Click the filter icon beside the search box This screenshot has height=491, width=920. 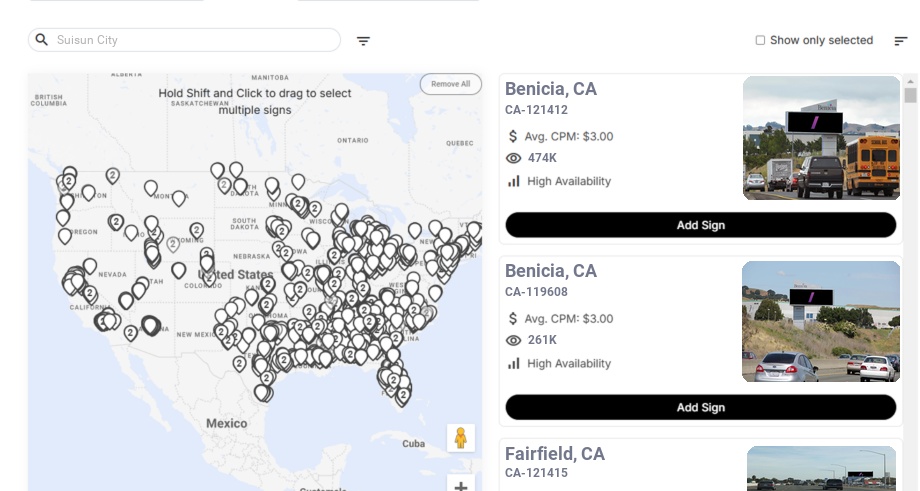coord(364,41)
